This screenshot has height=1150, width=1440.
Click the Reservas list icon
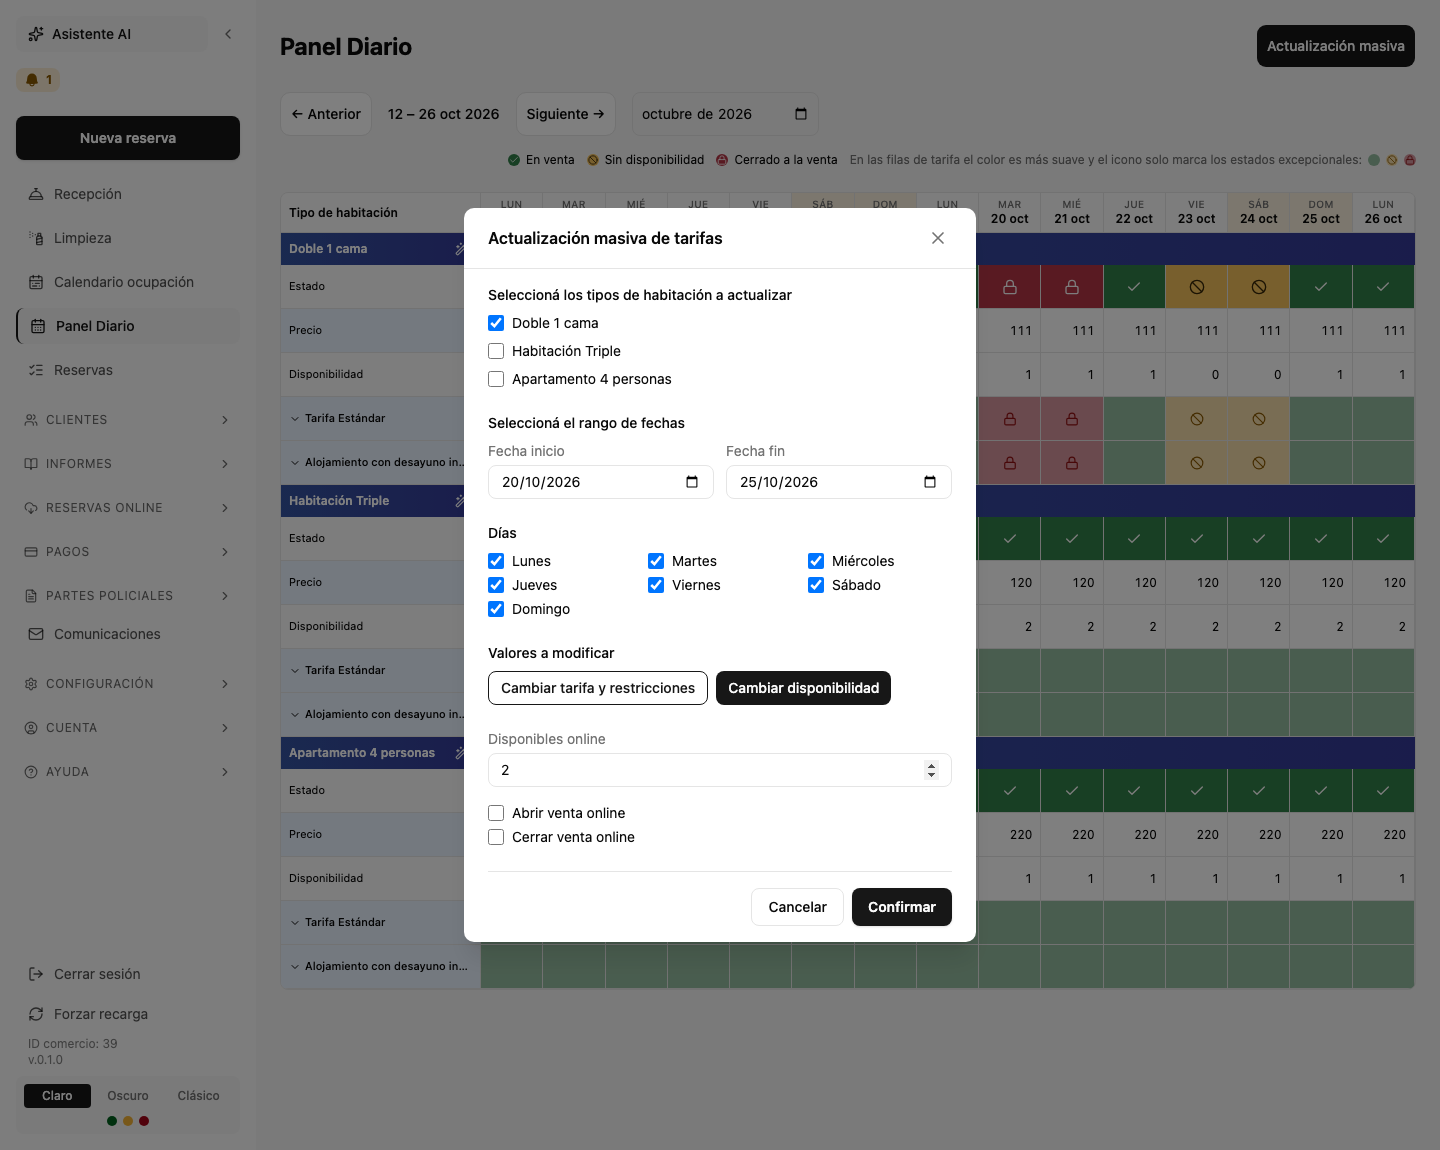tap(36, 370)
